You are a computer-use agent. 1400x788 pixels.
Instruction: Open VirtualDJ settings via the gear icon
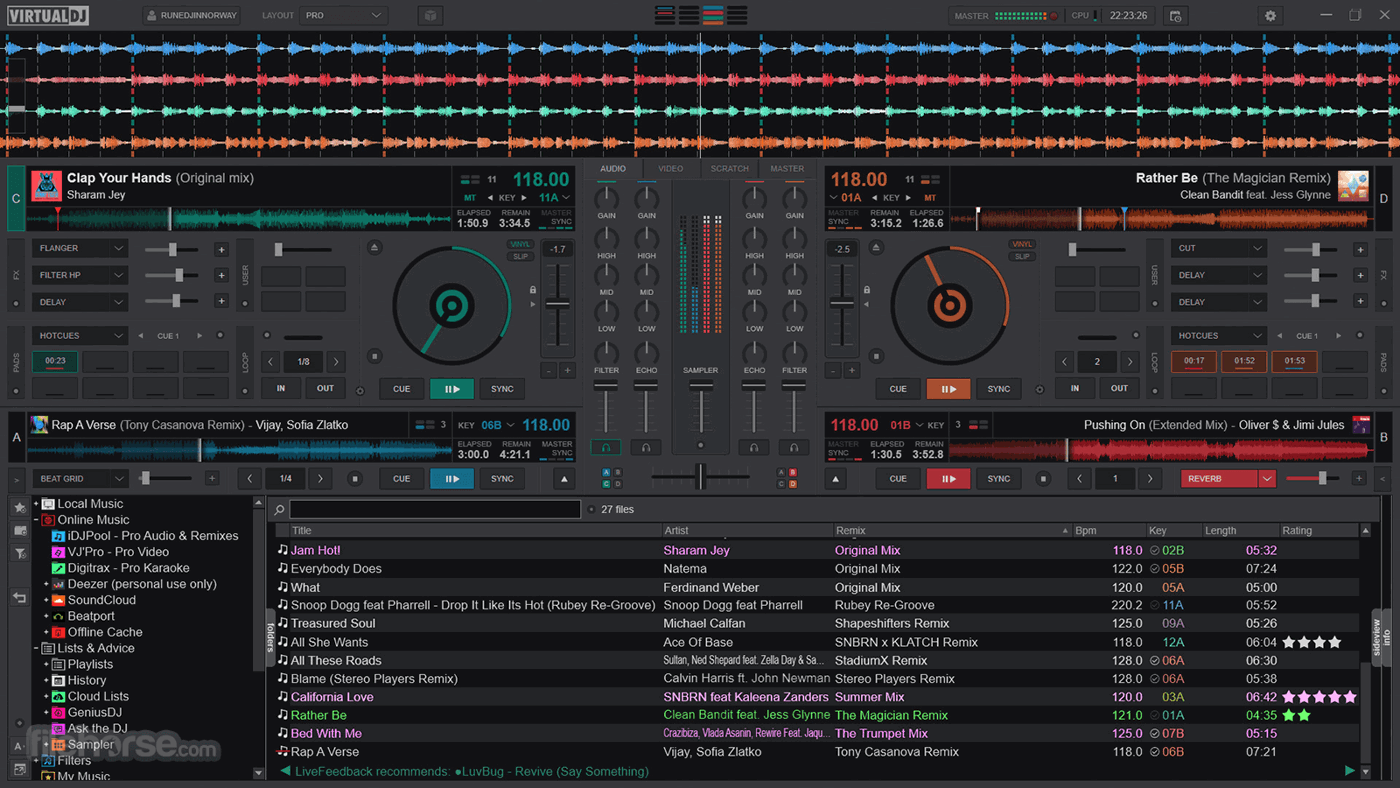point(1270,15)
